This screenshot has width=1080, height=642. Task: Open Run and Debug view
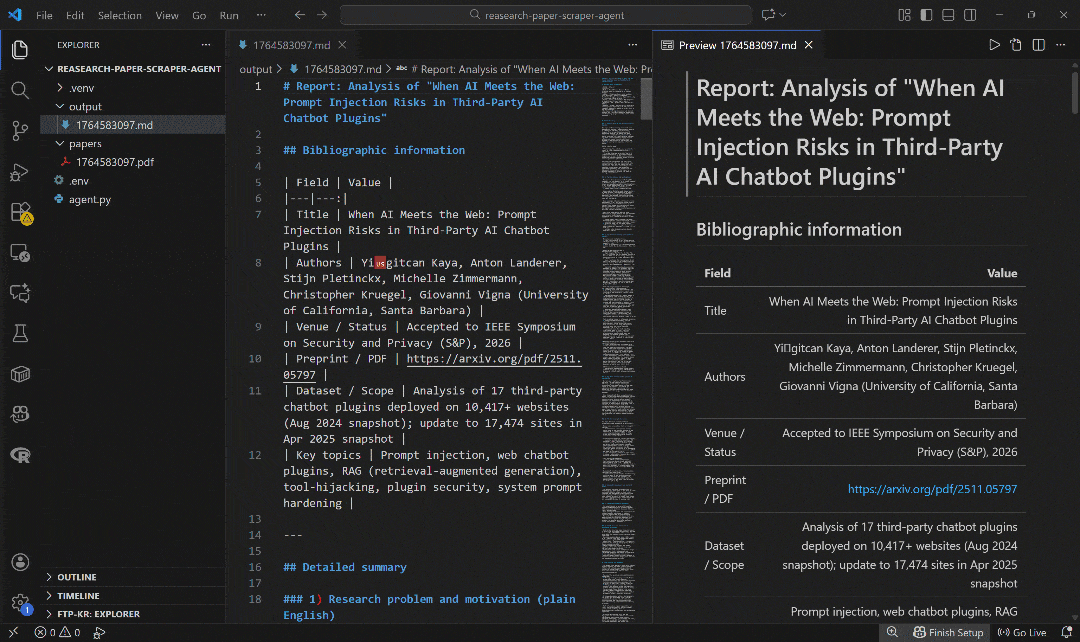click(x=20, y=172)
